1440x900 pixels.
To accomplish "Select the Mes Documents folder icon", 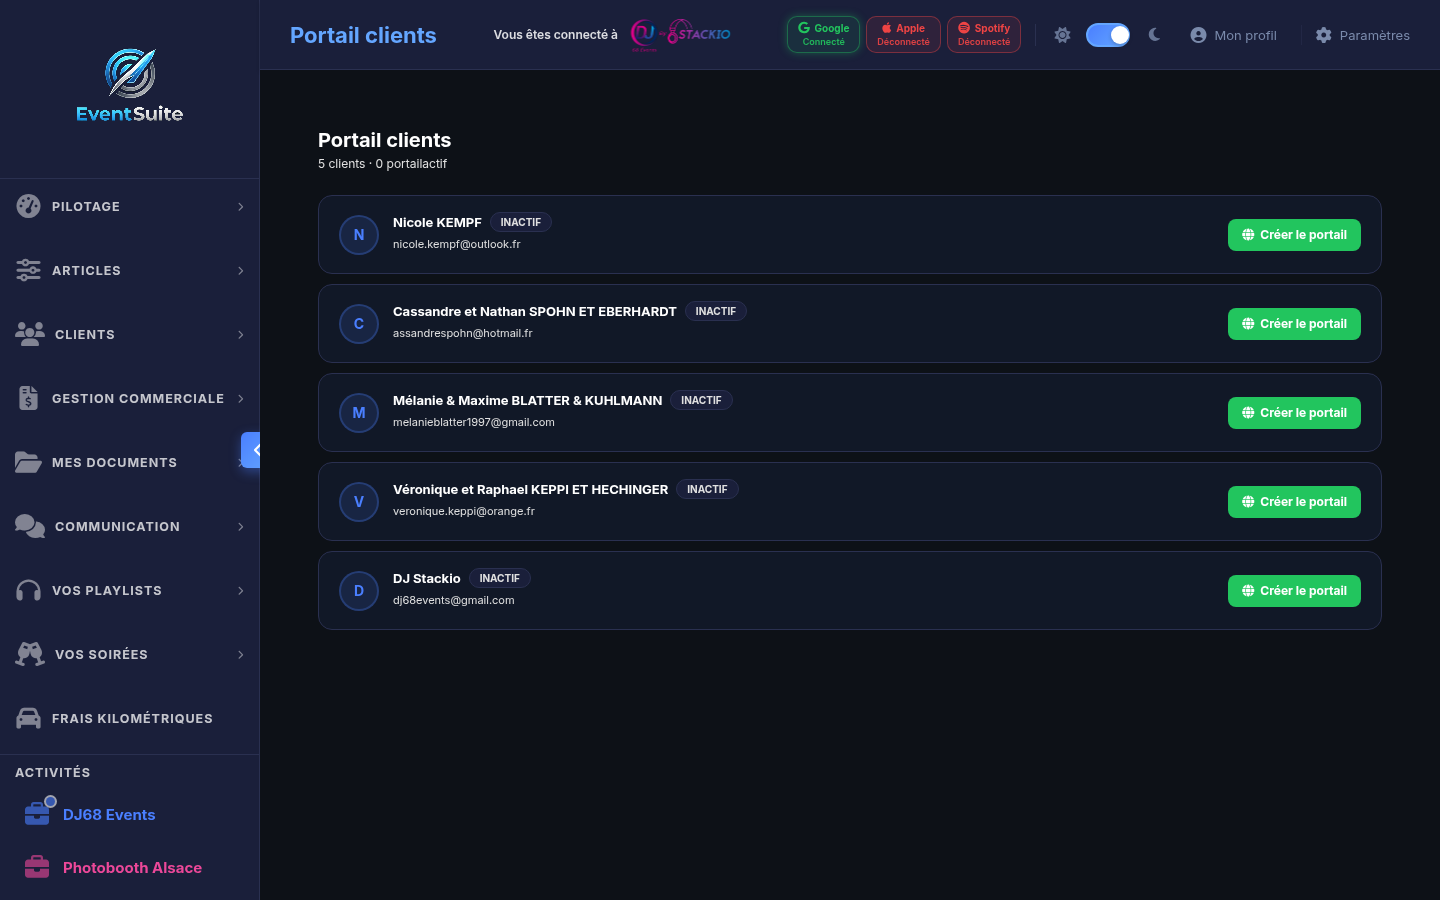I will tap(28, 462).
